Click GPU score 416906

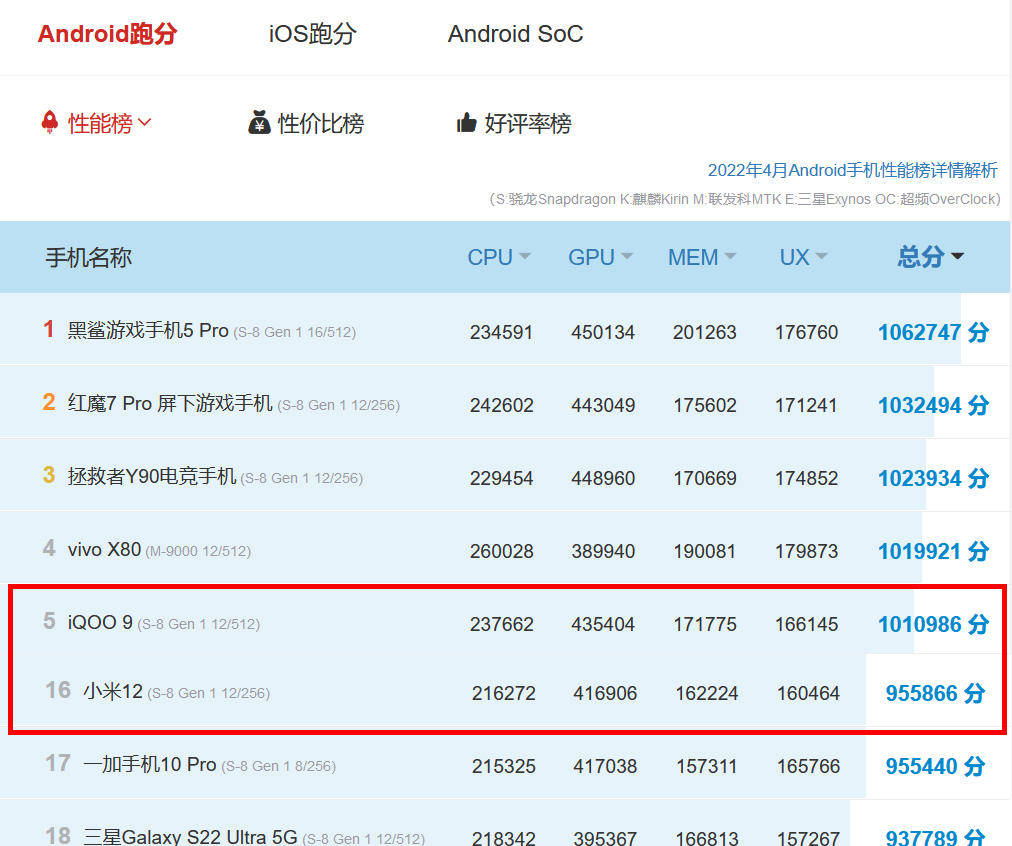tap(605, 693)
